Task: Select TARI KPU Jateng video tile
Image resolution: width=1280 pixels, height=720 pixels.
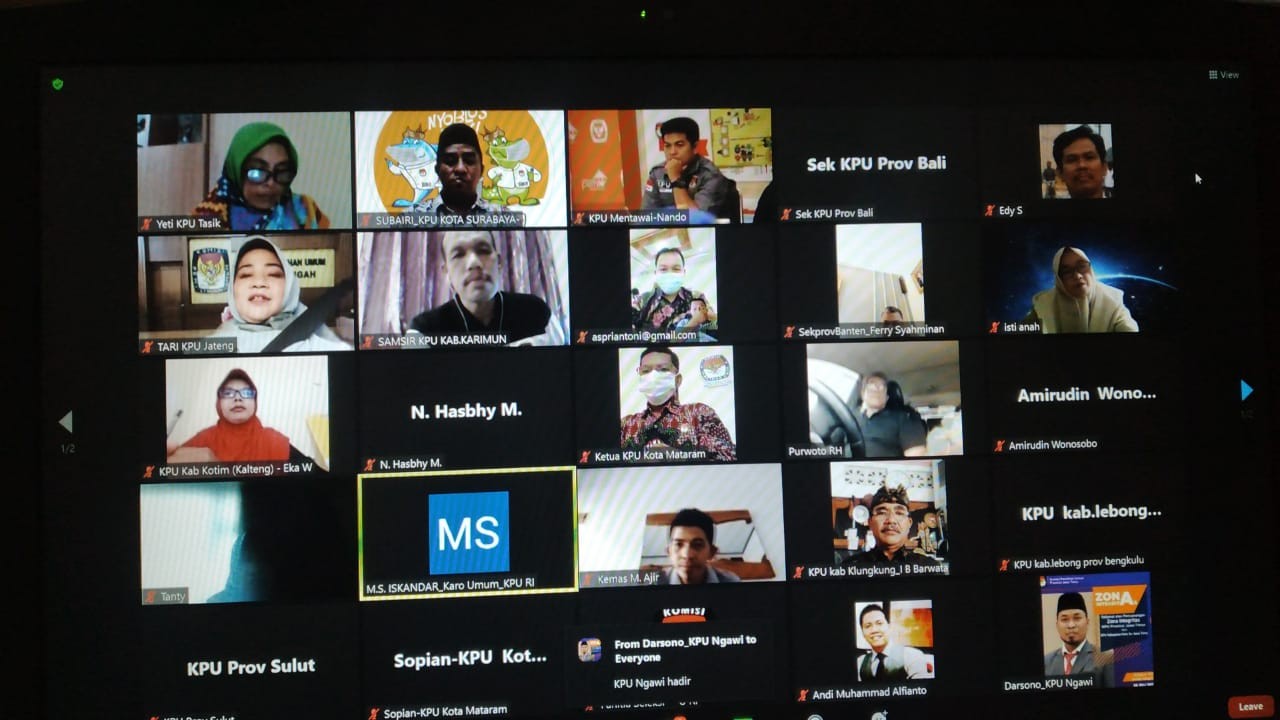Action: click(246, 291)
